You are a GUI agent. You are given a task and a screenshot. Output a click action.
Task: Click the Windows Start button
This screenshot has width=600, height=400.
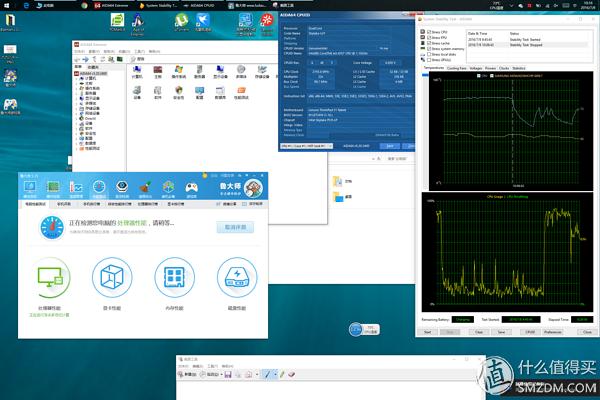click(7, 5)
